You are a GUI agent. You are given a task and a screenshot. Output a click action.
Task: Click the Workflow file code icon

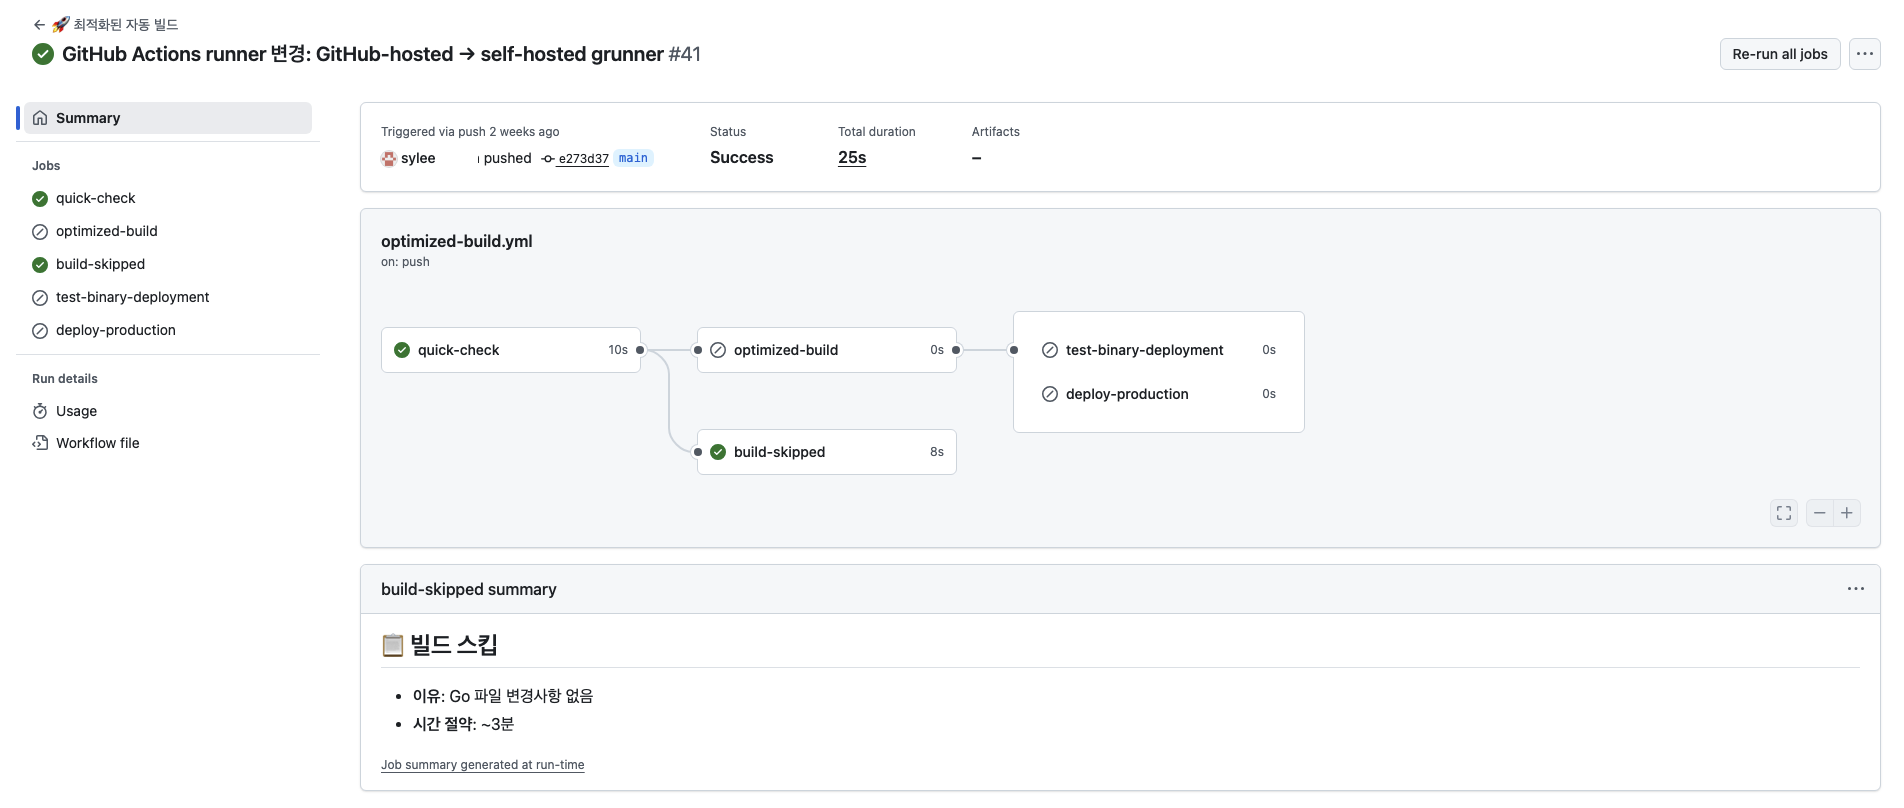(x=40, y=443)
